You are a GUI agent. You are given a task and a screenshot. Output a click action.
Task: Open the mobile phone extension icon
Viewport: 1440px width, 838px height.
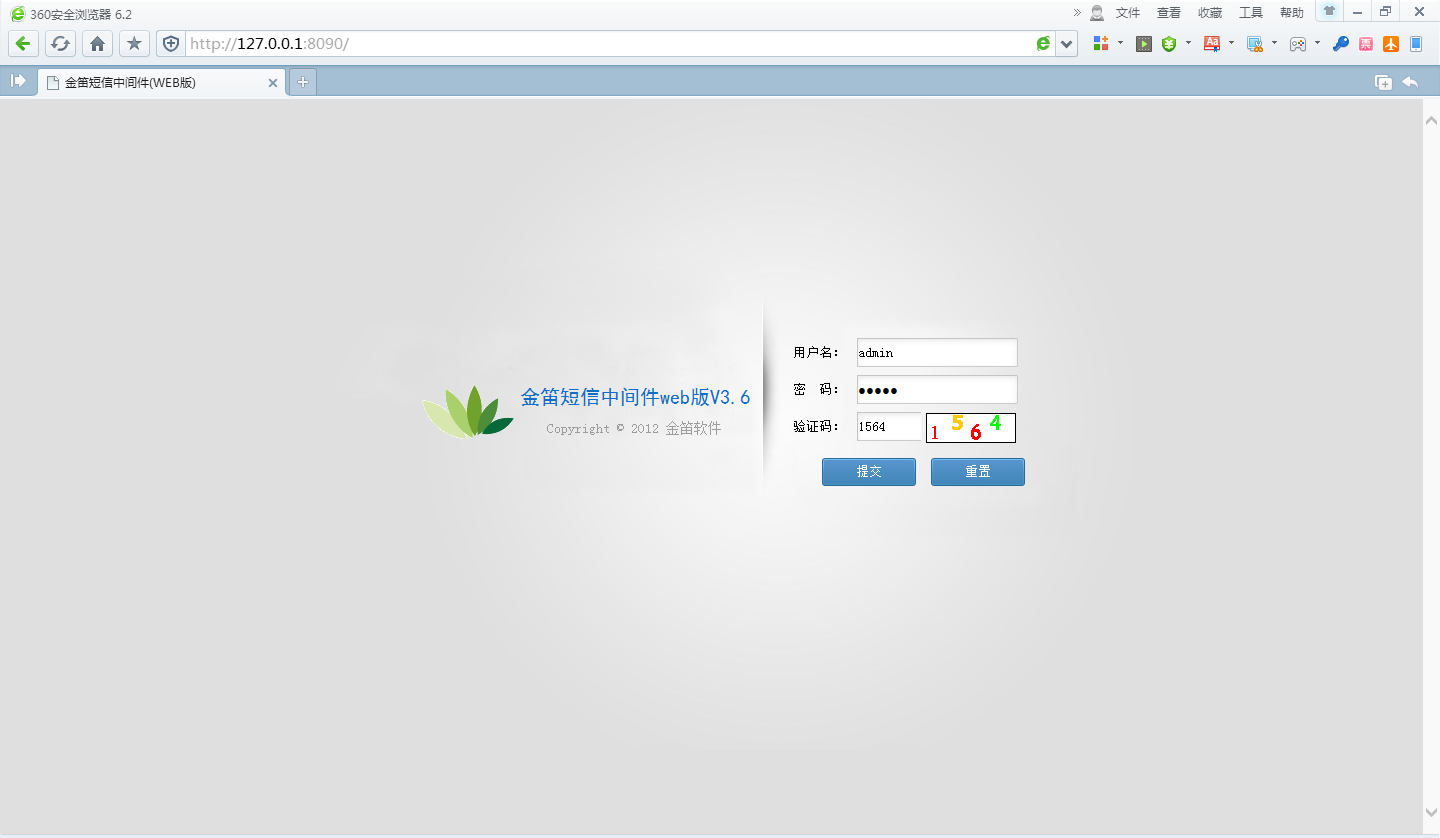[x=1416, y=43]
